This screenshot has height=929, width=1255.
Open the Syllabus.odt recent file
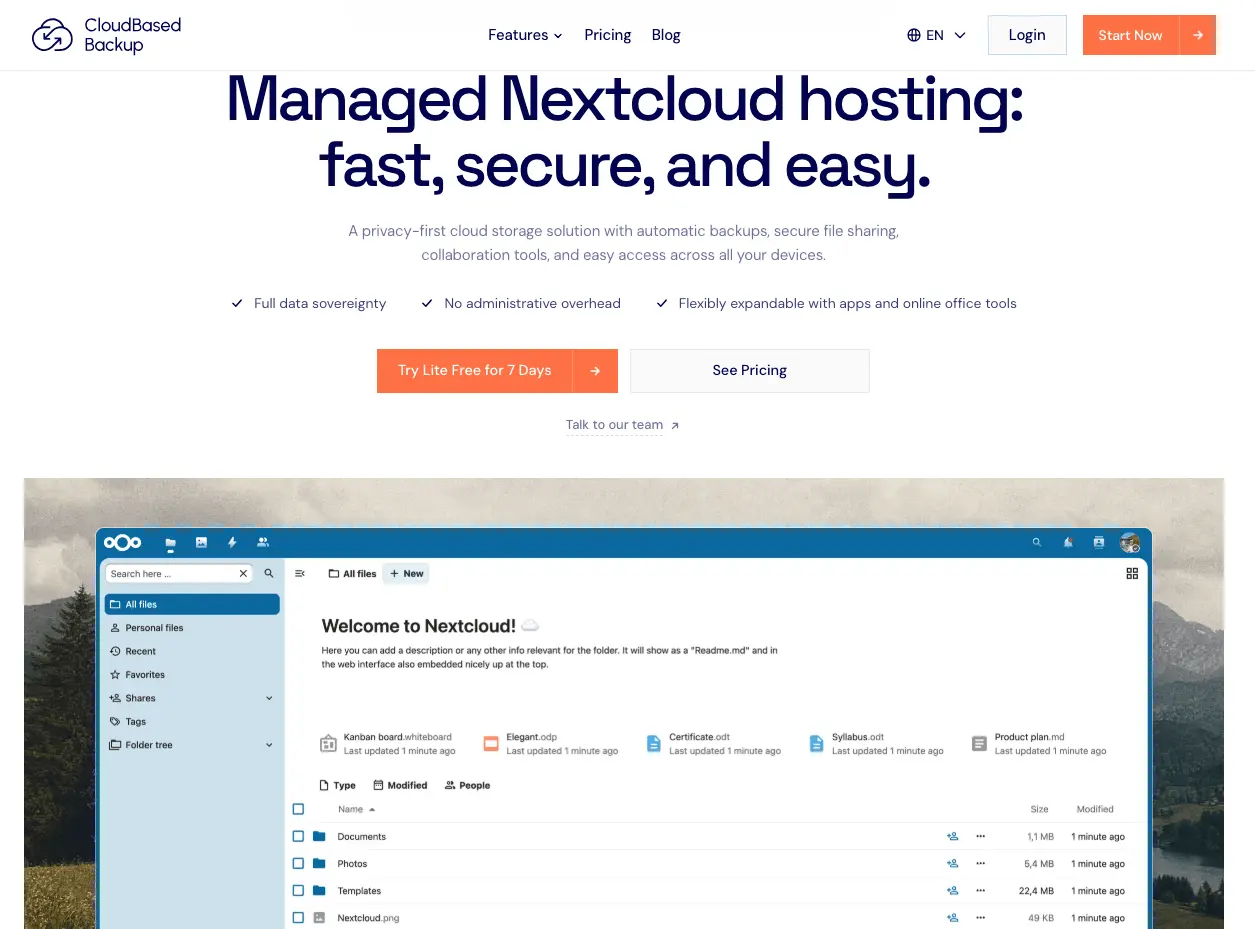pos(877,744)
